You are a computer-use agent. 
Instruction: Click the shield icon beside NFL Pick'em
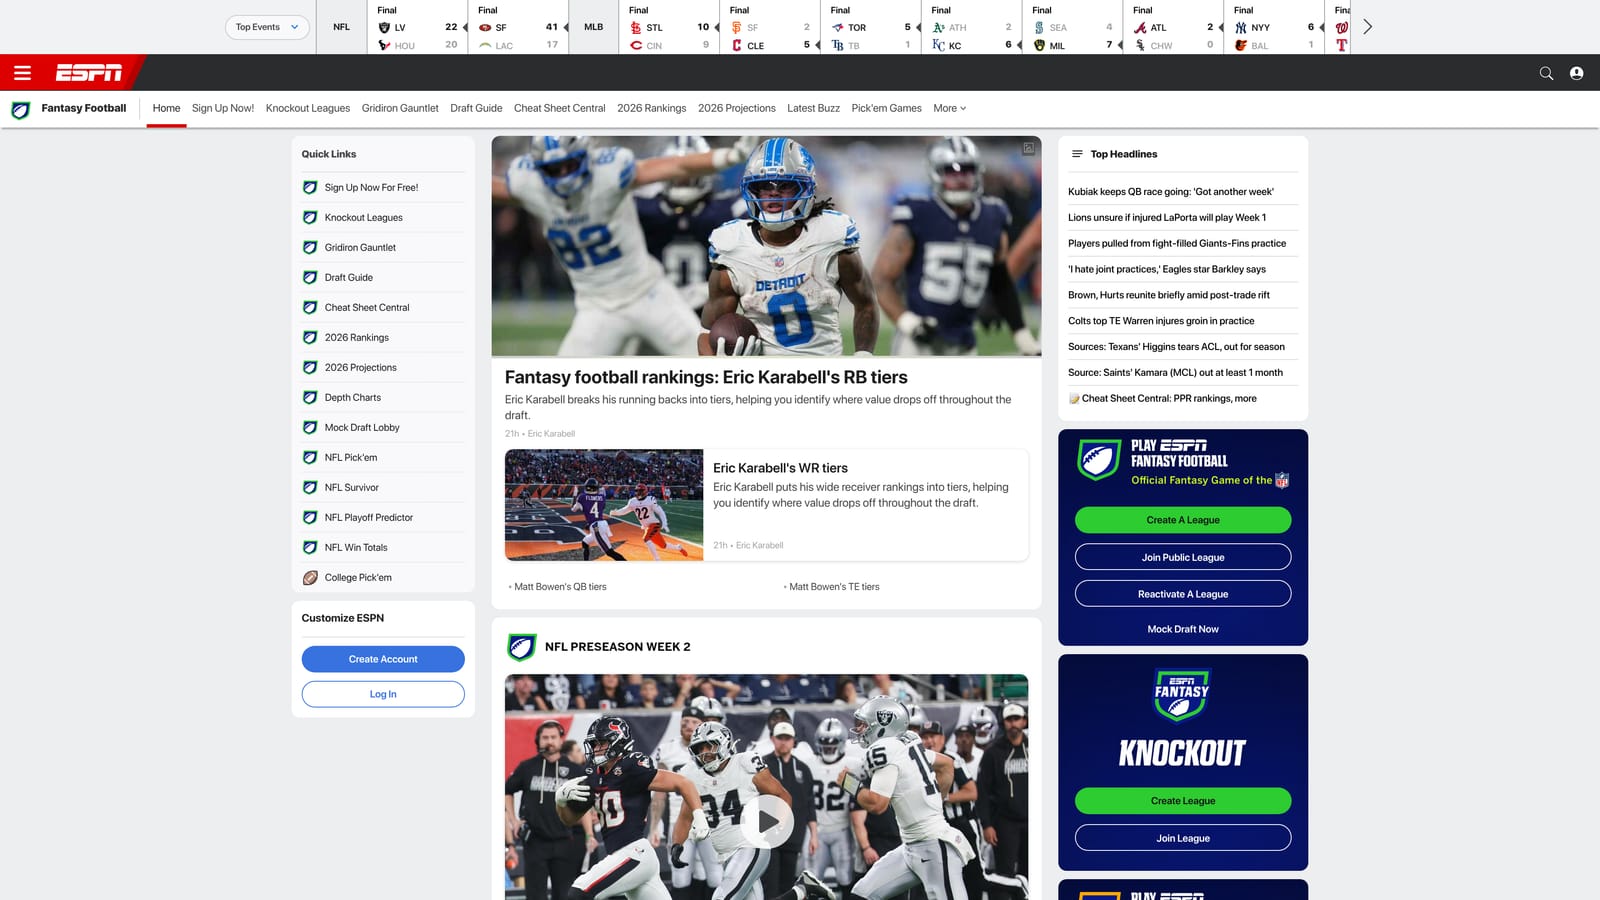coord(310,458)
